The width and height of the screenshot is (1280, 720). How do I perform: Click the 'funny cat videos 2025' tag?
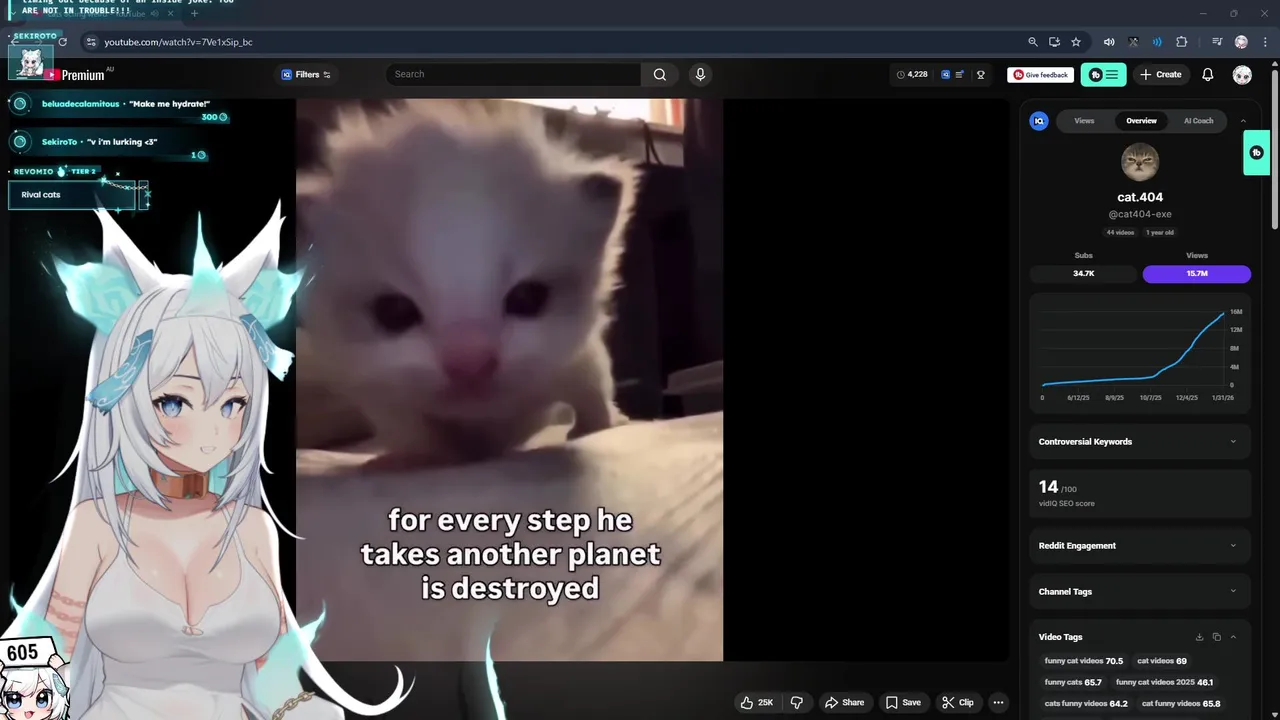coord(1164,682)
